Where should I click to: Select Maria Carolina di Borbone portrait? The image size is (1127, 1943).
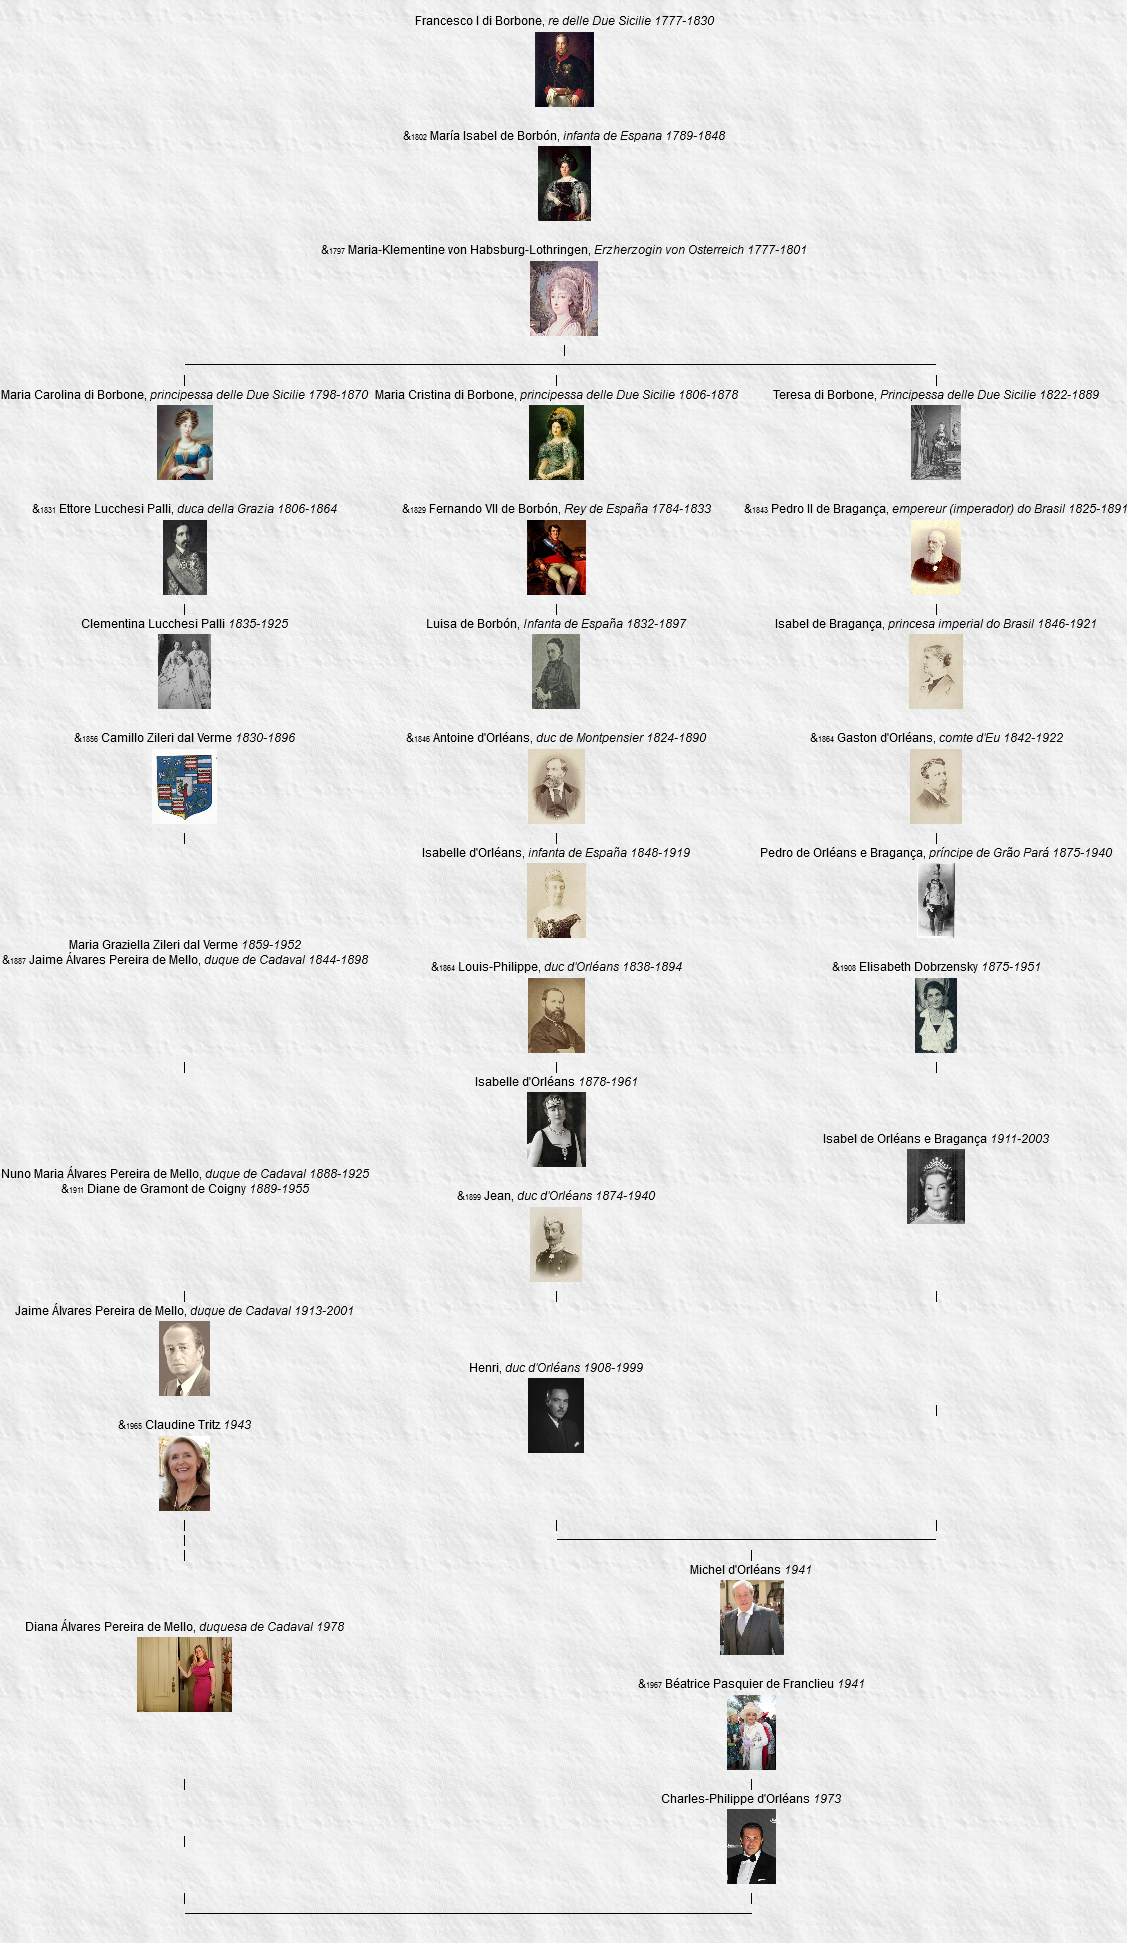click(185, 442)
